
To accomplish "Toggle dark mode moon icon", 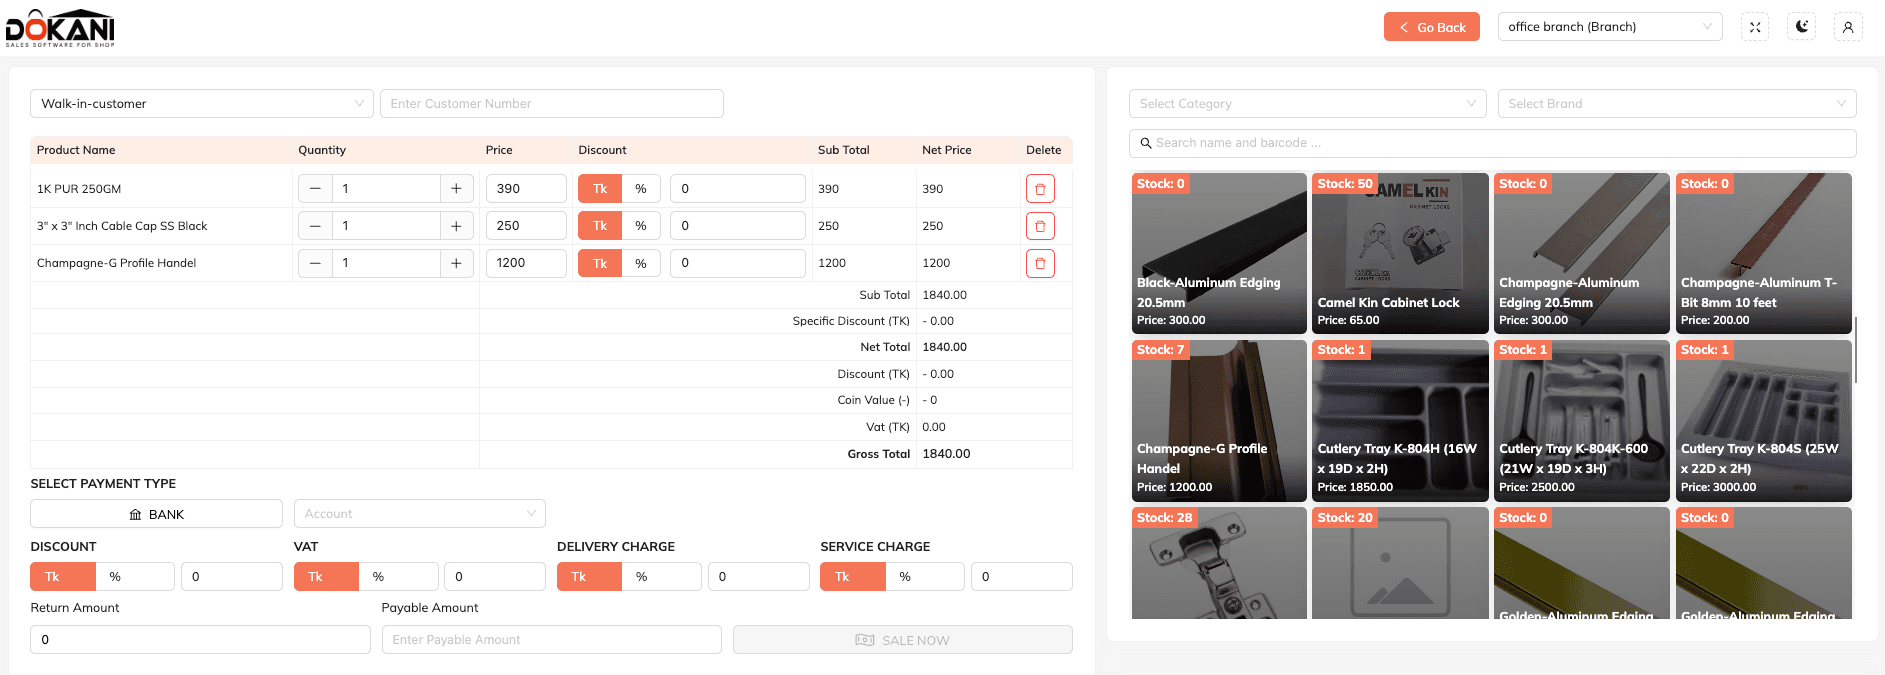I will (x=1802, y=27).
